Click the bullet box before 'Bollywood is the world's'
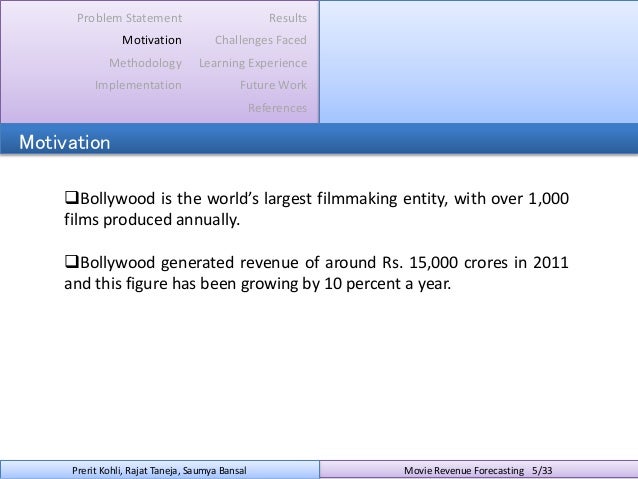 click(x=71, y=198)
